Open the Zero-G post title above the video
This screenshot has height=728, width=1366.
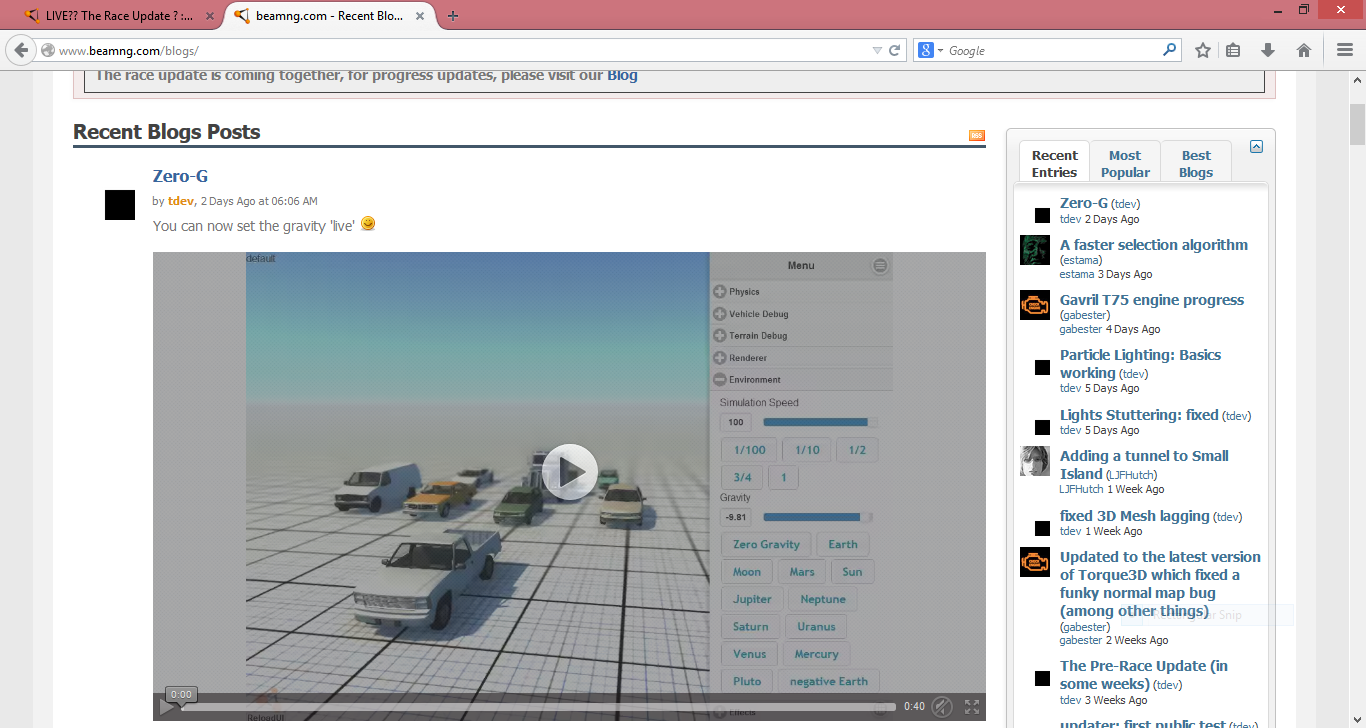click(x=180, y=176)
